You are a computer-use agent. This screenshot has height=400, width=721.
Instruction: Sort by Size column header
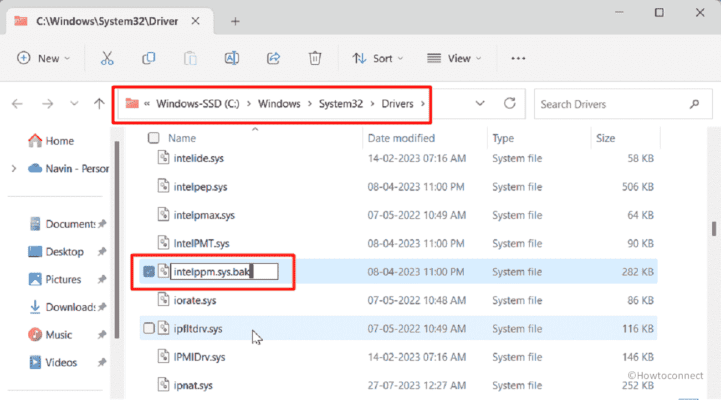(605, 138)
